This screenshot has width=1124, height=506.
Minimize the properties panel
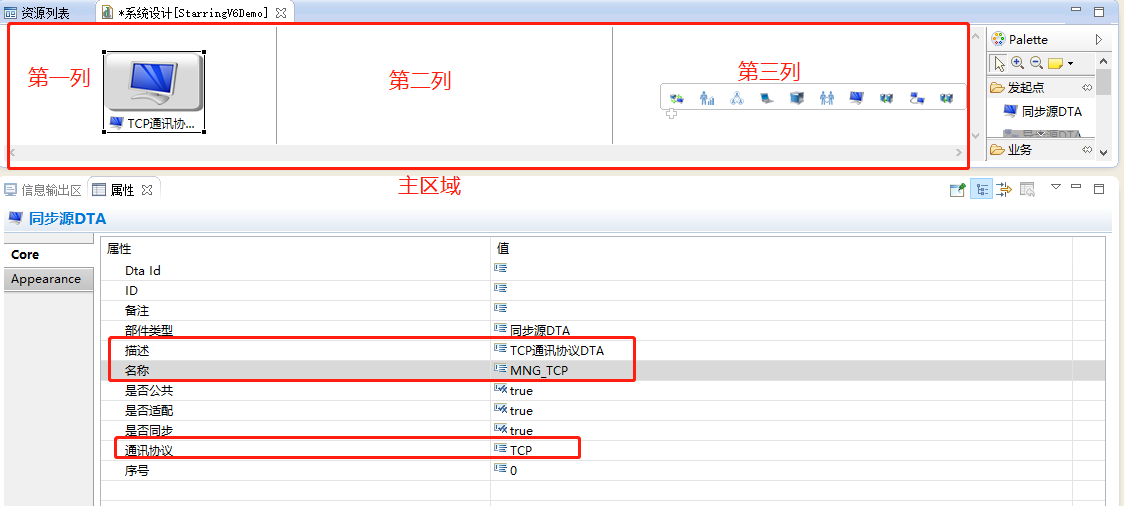(1075, 186)
